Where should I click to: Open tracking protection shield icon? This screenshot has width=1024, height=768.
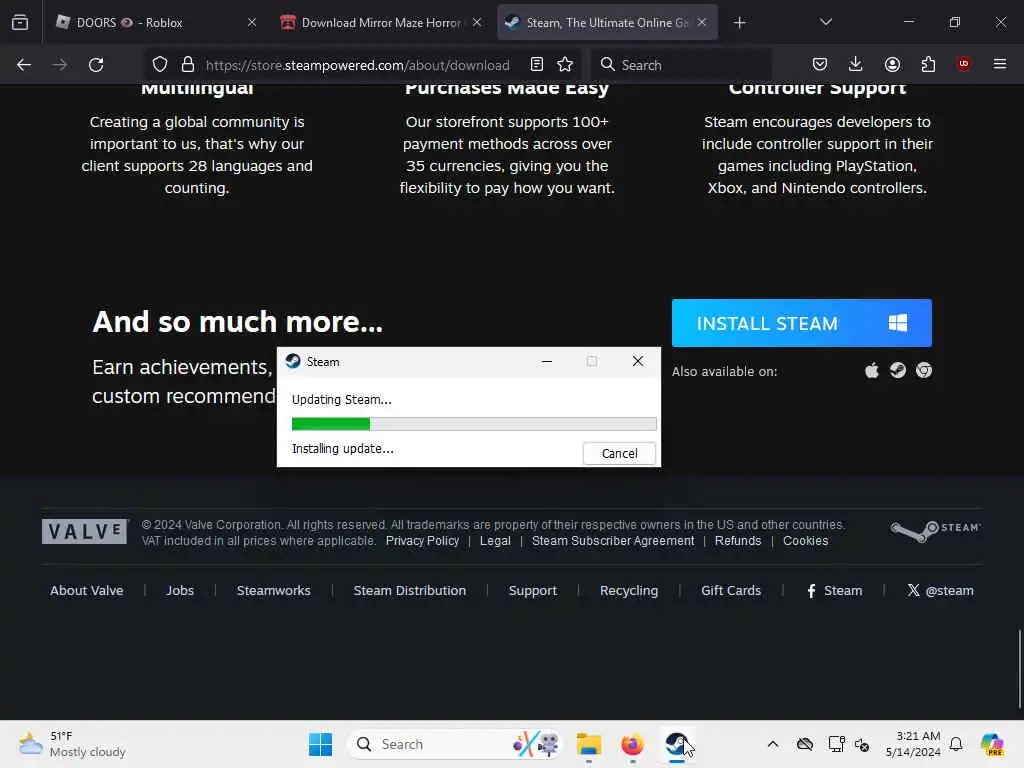[160, 65]
